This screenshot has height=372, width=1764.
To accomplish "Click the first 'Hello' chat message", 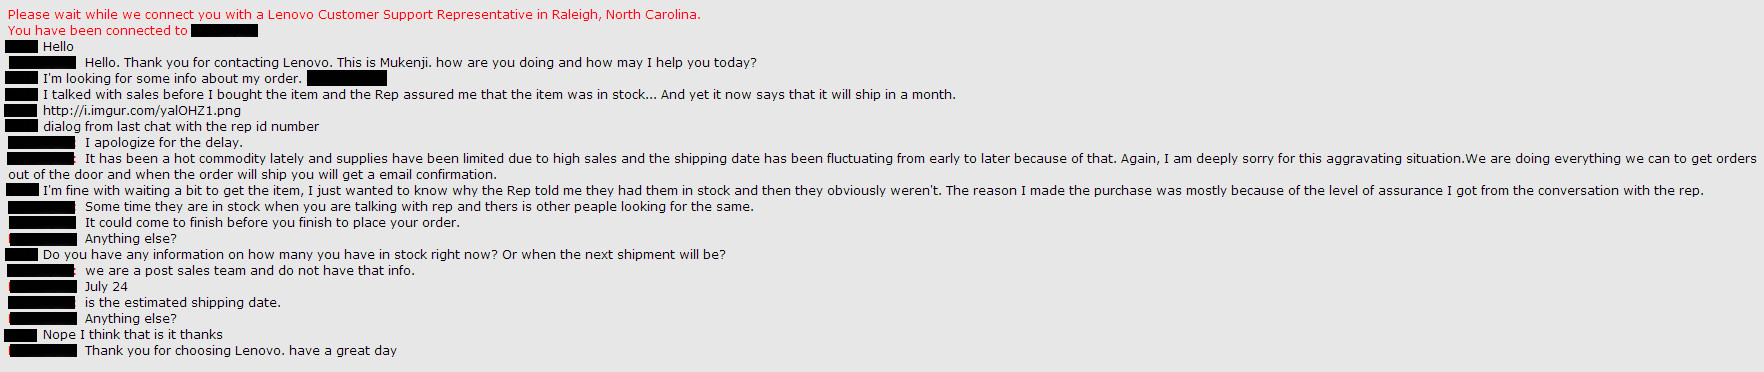I will point(58,46).
